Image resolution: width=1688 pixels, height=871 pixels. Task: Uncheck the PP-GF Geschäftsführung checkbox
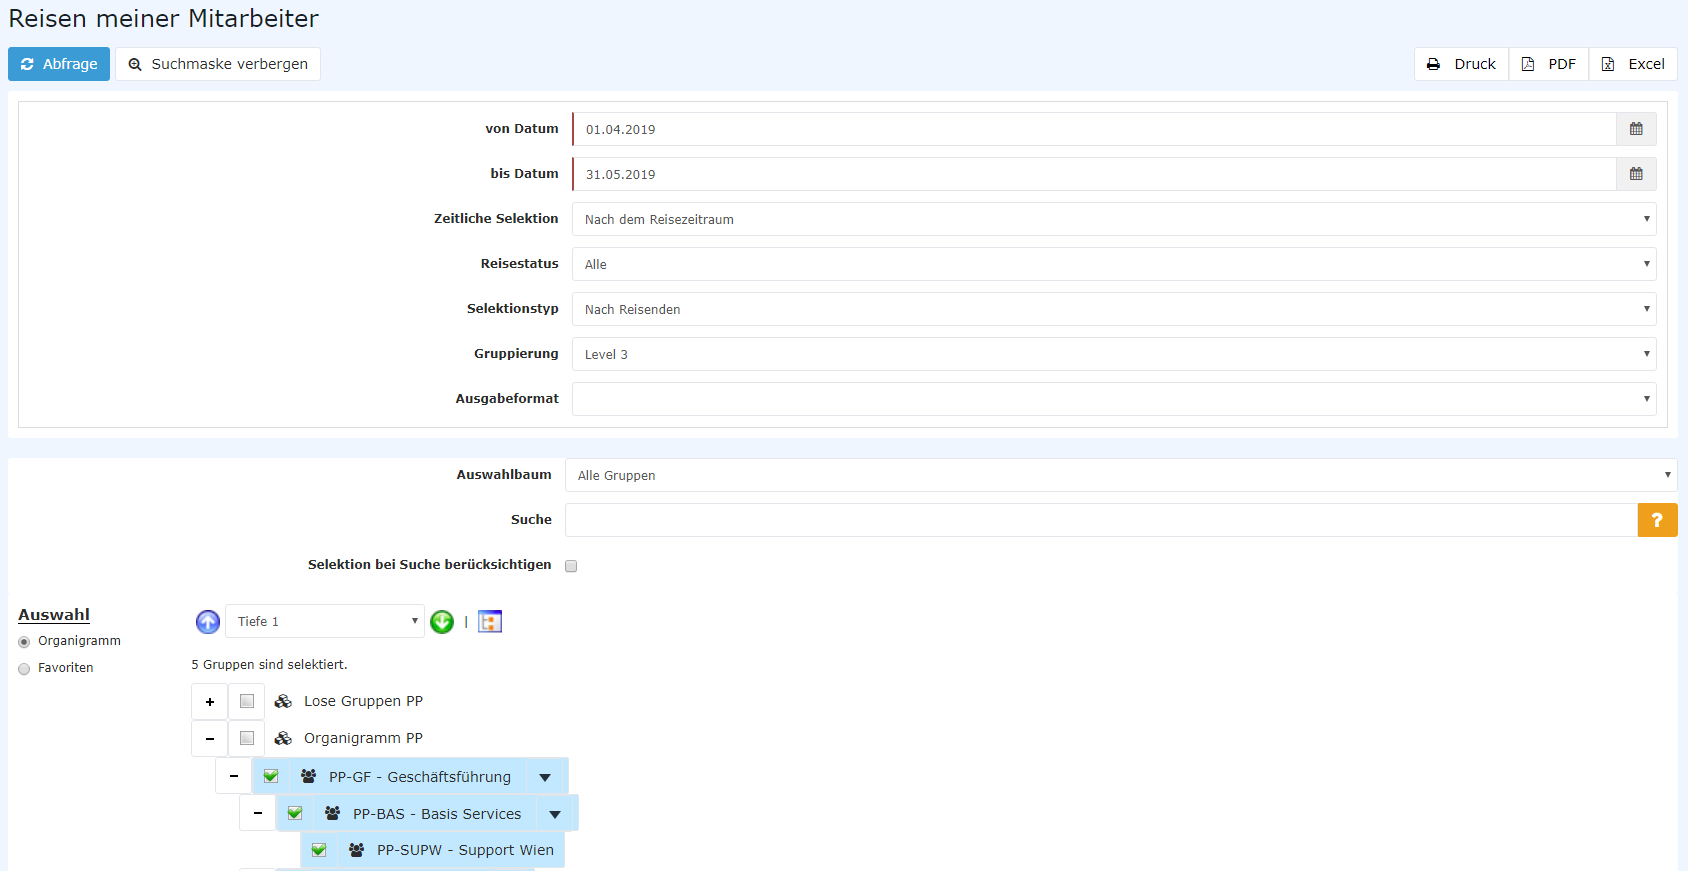(x=271, y=776)
